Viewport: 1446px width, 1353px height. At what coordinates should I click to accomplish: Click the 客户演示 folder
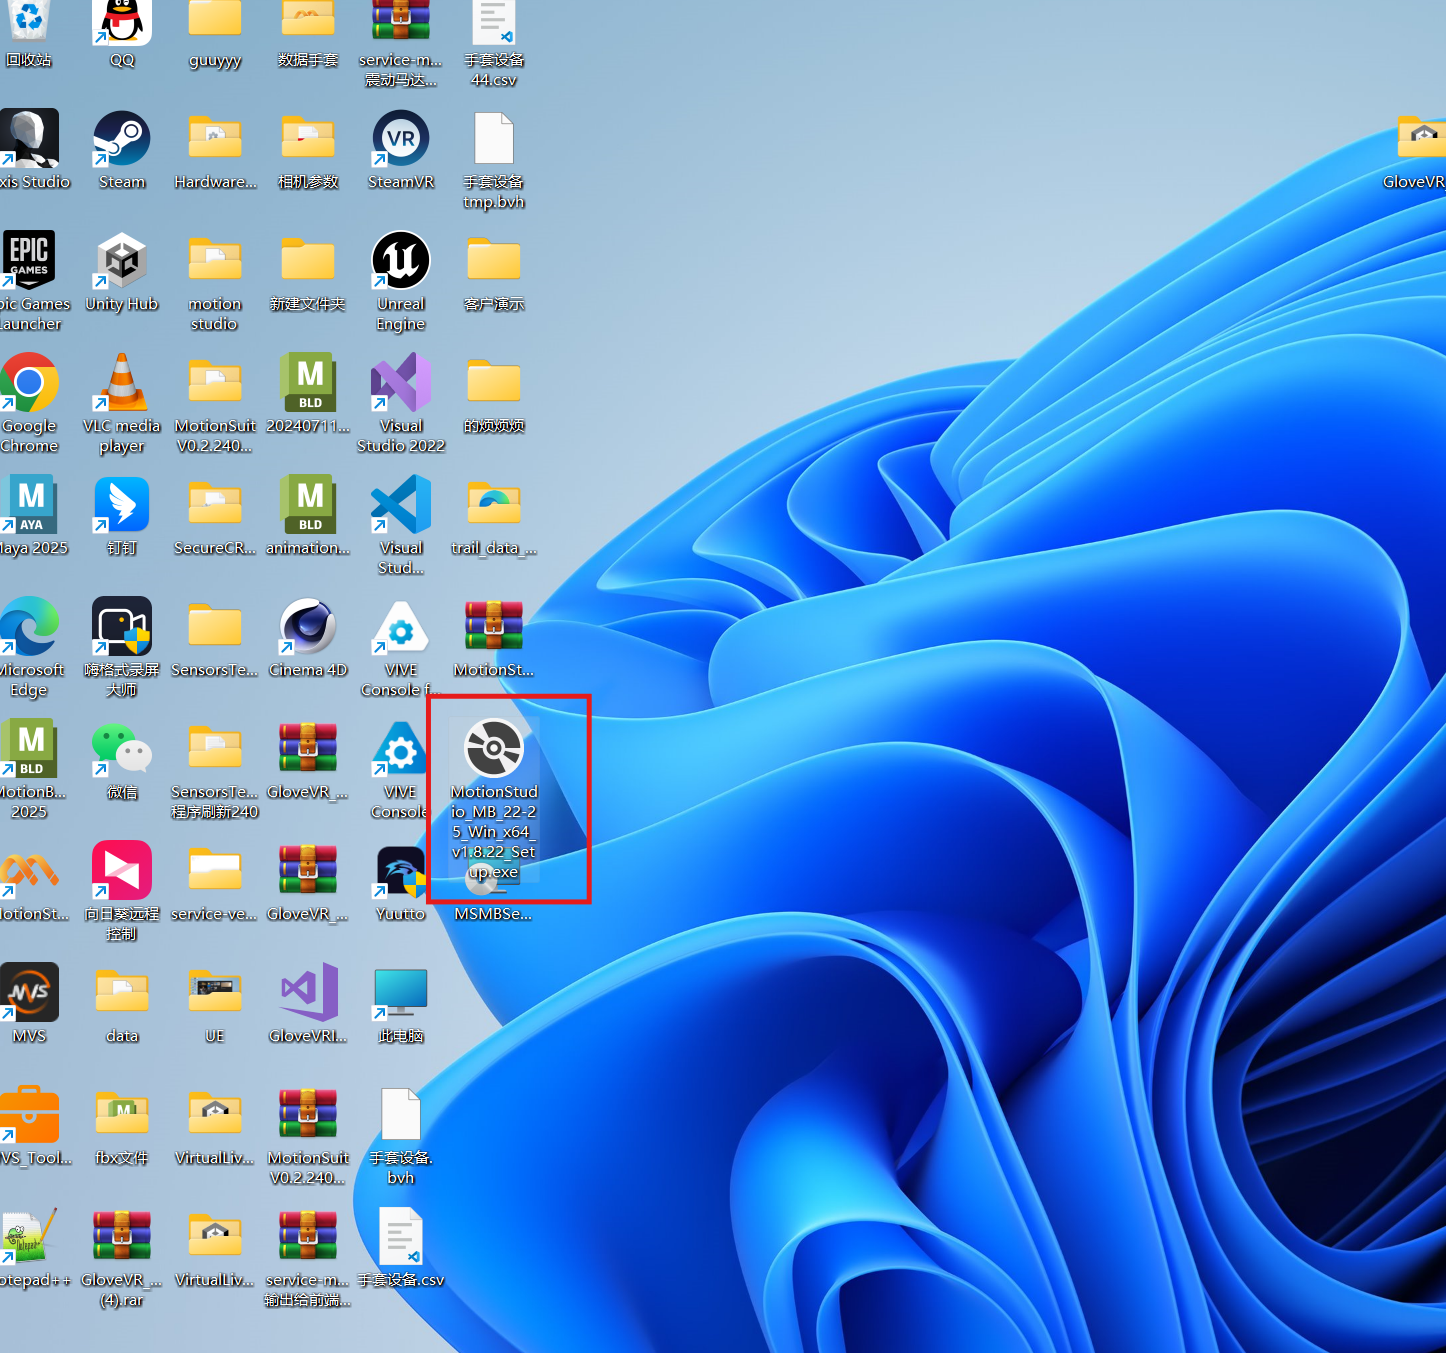[x=494, y=261]
